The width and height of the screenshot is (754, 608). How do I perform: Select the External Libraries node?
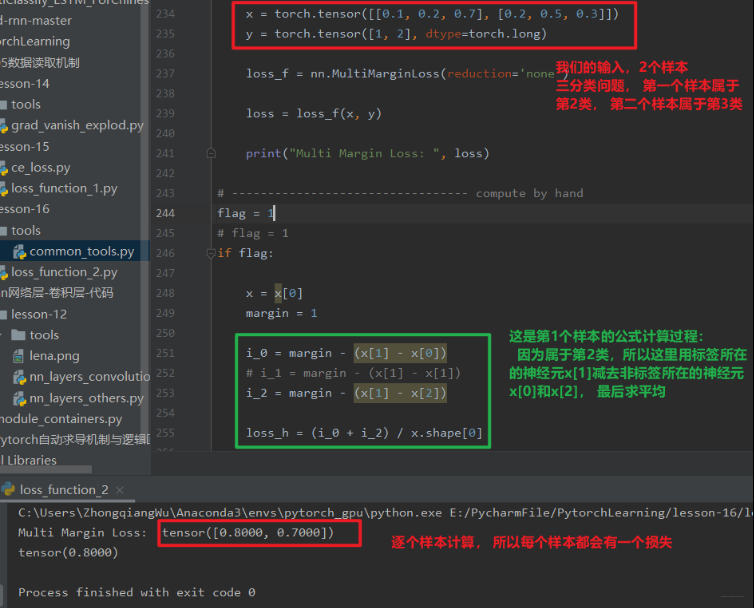coord(29,460)
